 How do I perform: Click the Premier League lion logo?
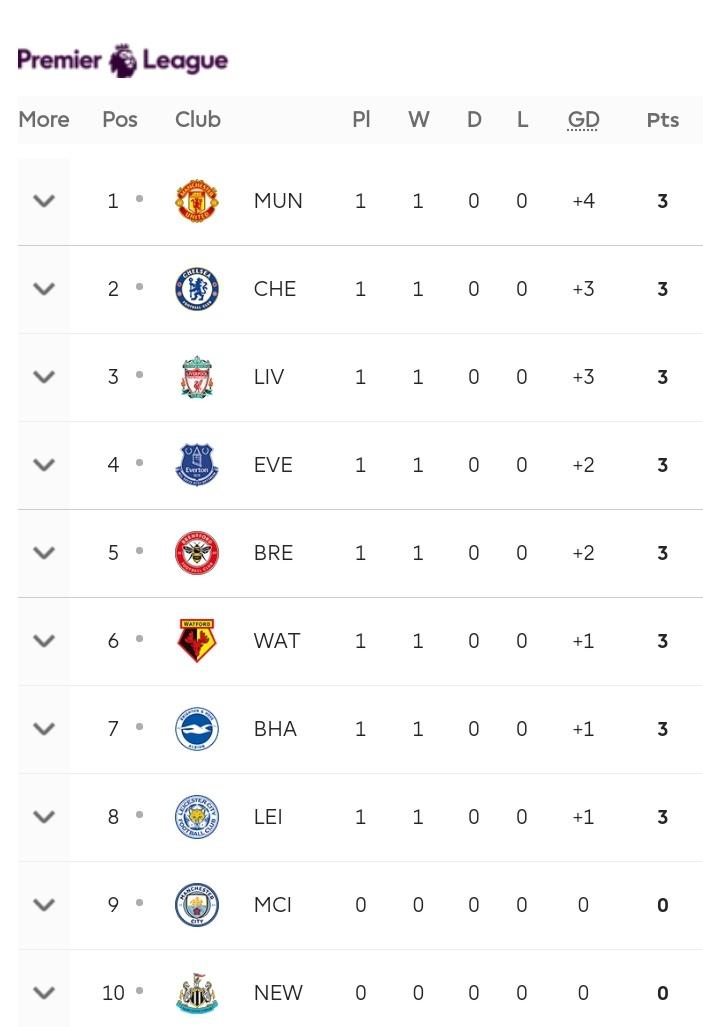coord(123,60)
